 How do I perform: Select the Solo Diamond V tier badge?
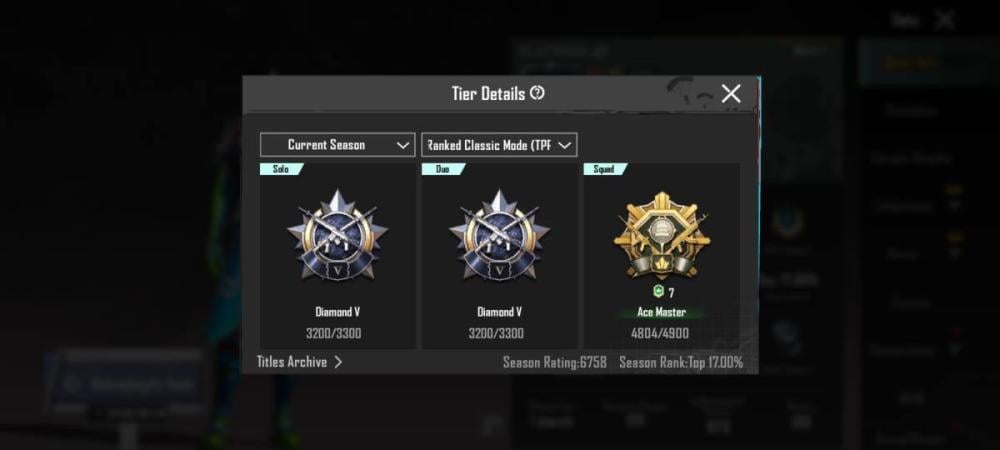pos(337,234)
